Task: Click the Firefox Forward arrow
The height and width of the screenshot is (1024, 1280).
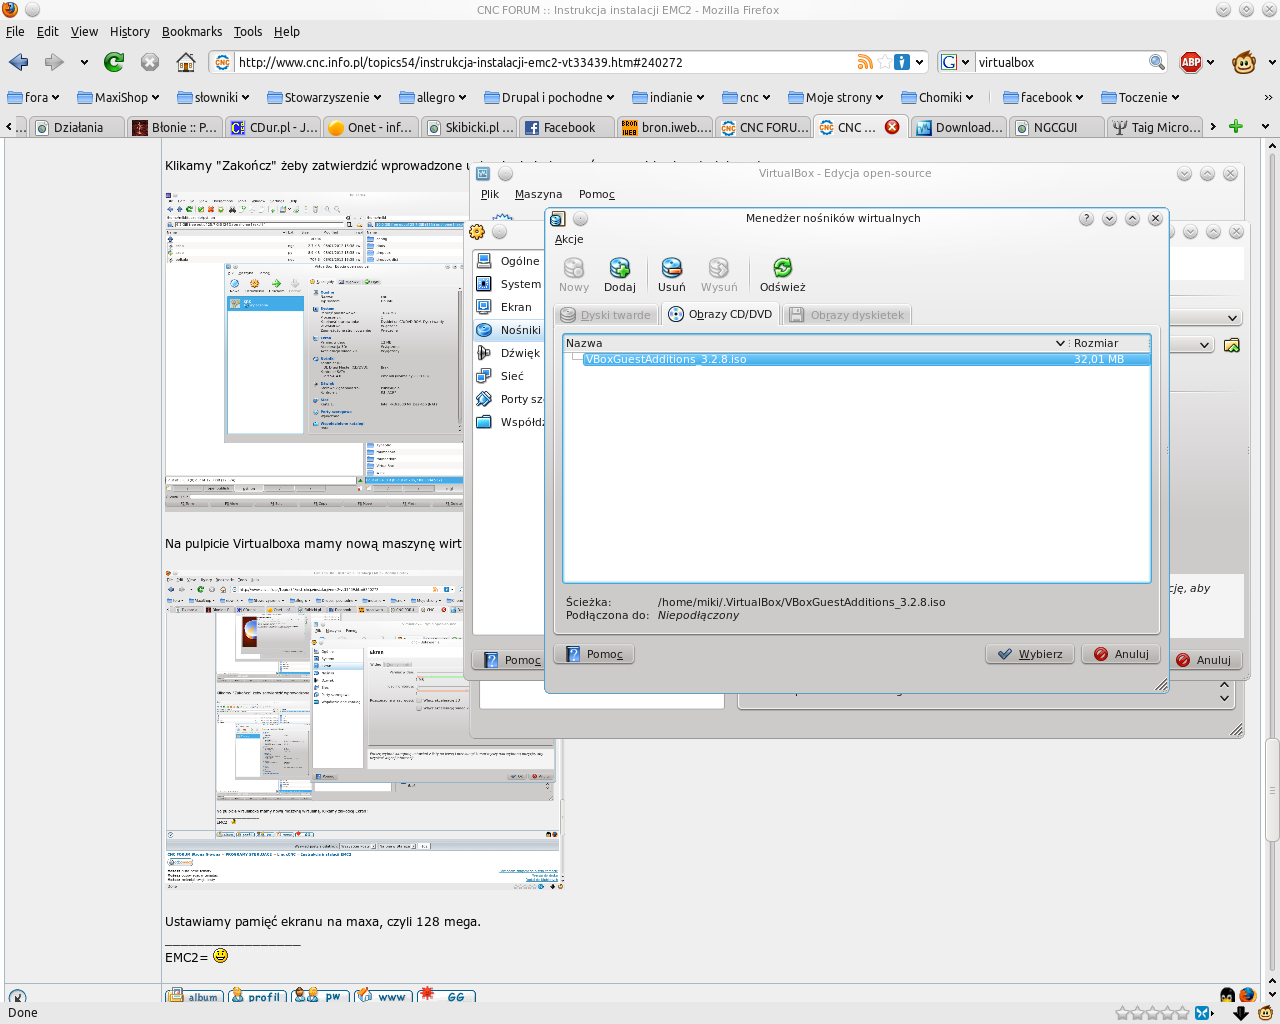Action: [54, 62]
